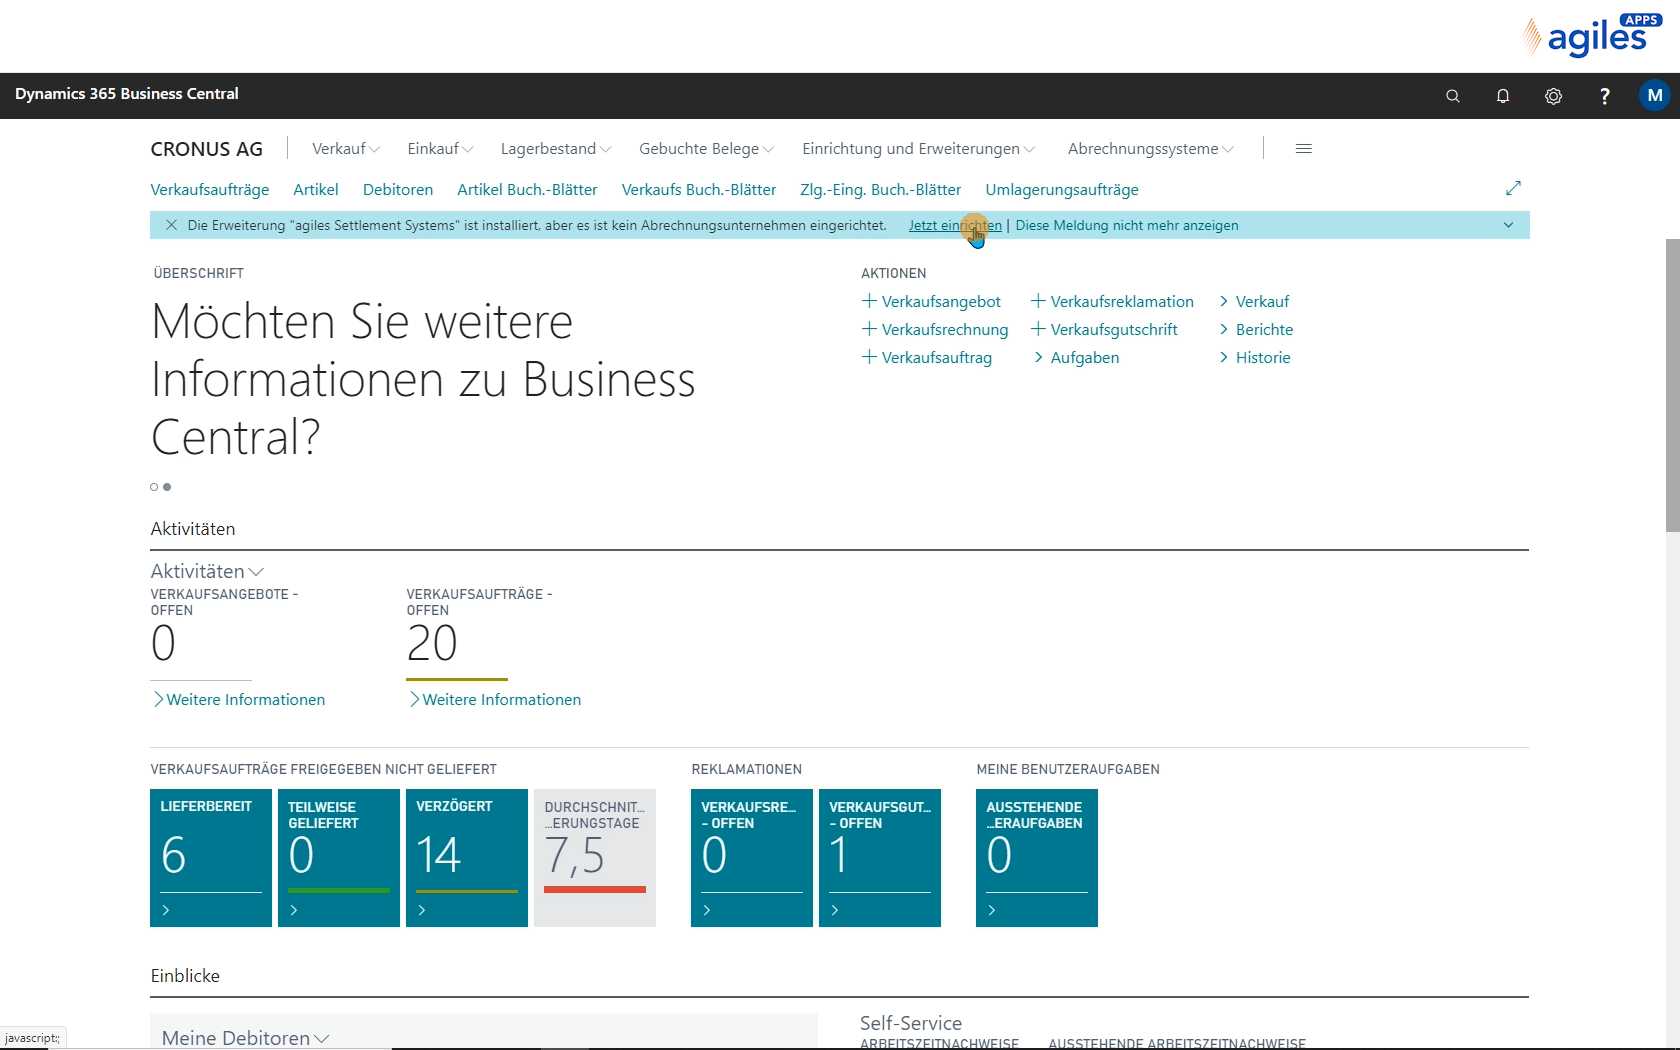
Task: Open the Berichte action group
Action: click(1256, 329)
